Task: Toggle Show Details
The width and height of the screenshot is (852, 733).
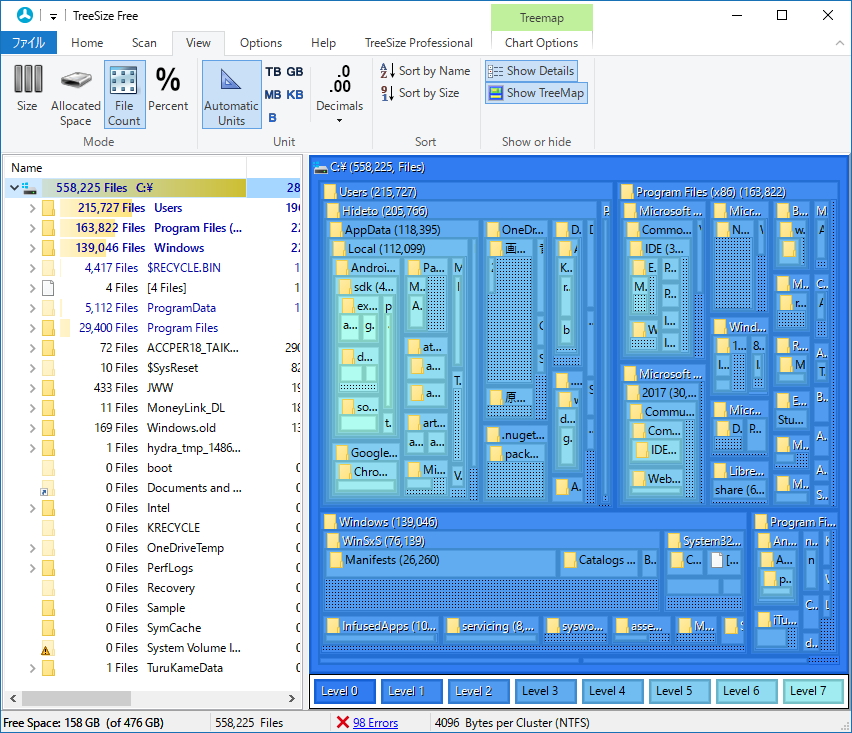Action: click(x=531, y=71)
